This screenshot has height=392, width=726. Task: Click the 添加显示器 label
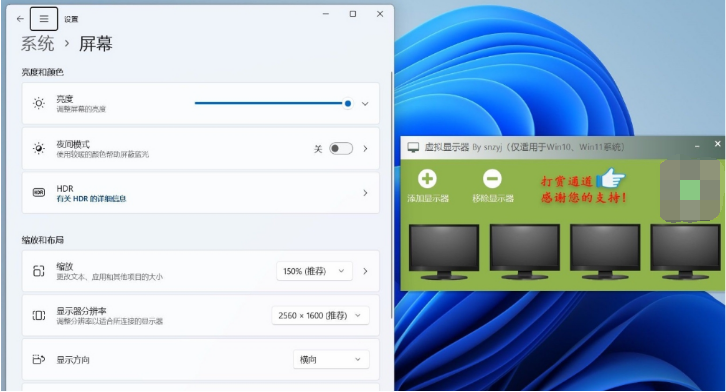[x=428, y=199]
